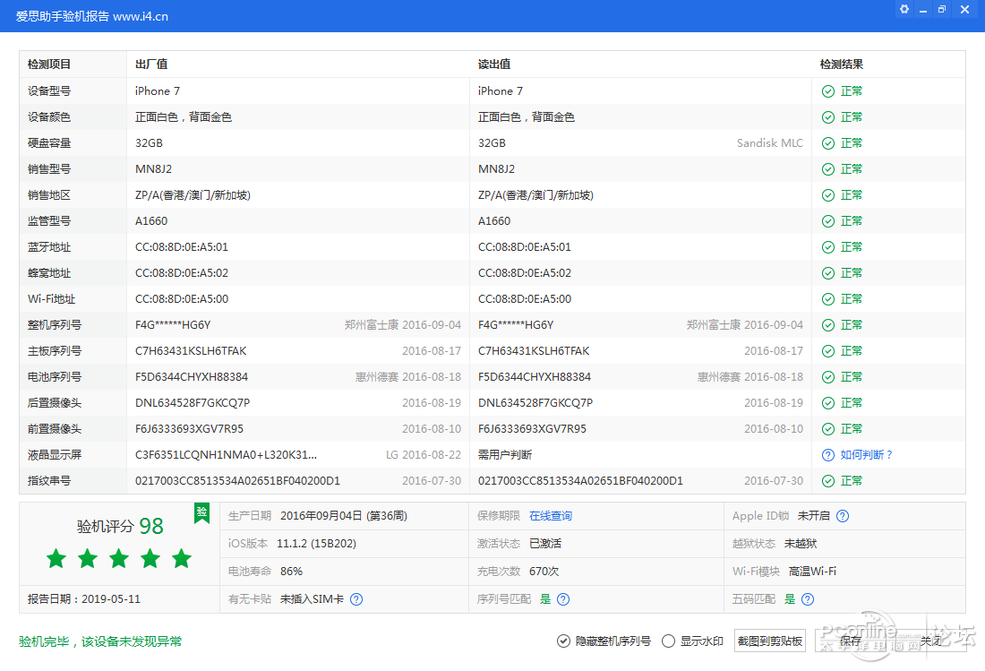Click the help icon next to 序列号匹配
985x671 pixels.
coord(563,599)
